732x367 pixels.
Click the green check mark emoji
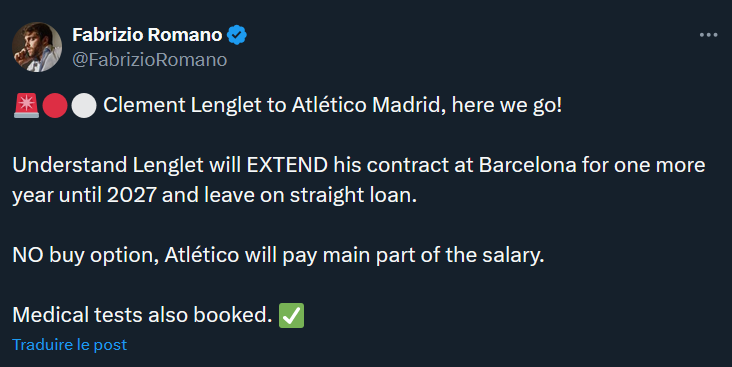[291, 315]
